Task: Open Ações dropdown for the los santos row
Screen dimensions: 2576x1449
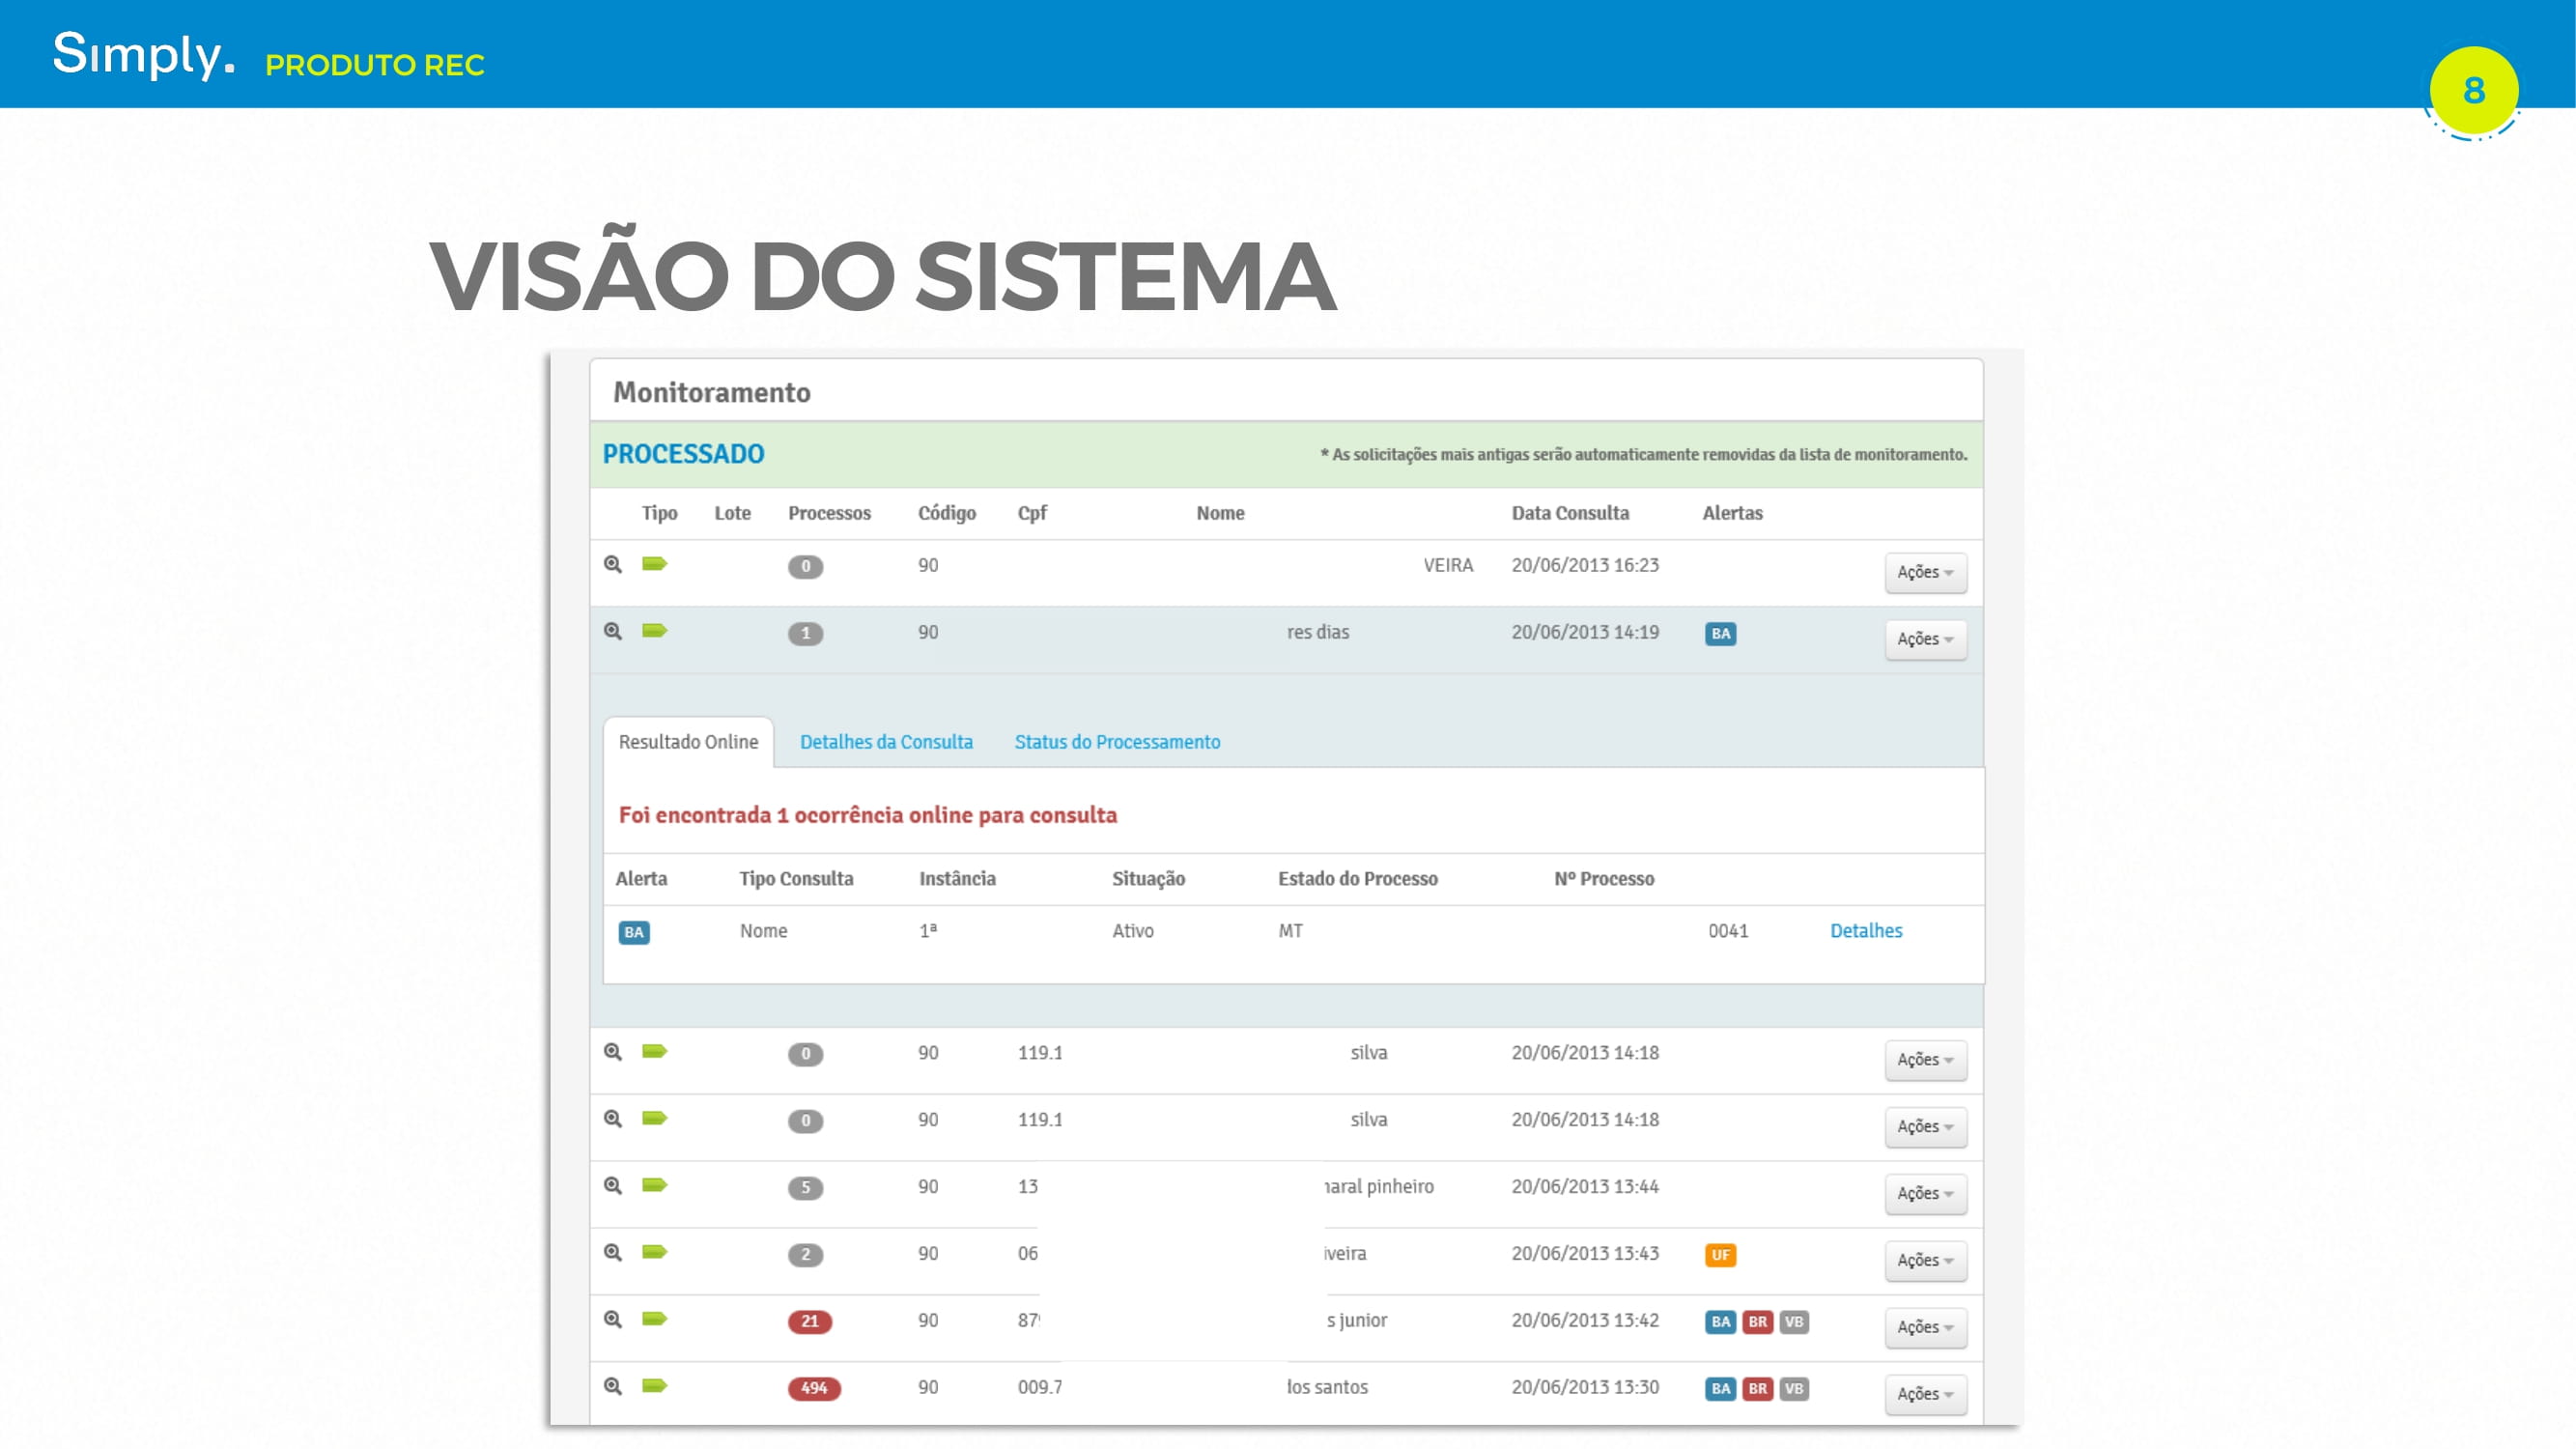Action: pos(1925,1395)
